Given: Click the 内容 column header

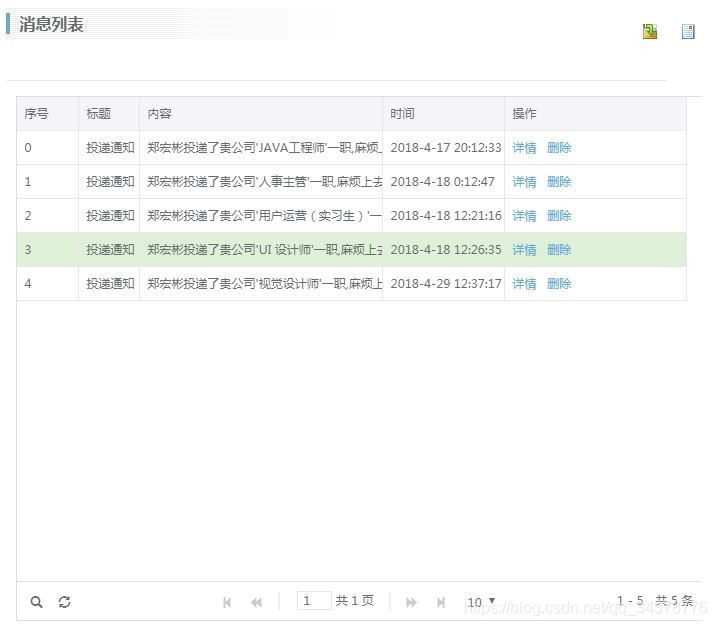Looking at the screenshot, I should tap(261, 113).
